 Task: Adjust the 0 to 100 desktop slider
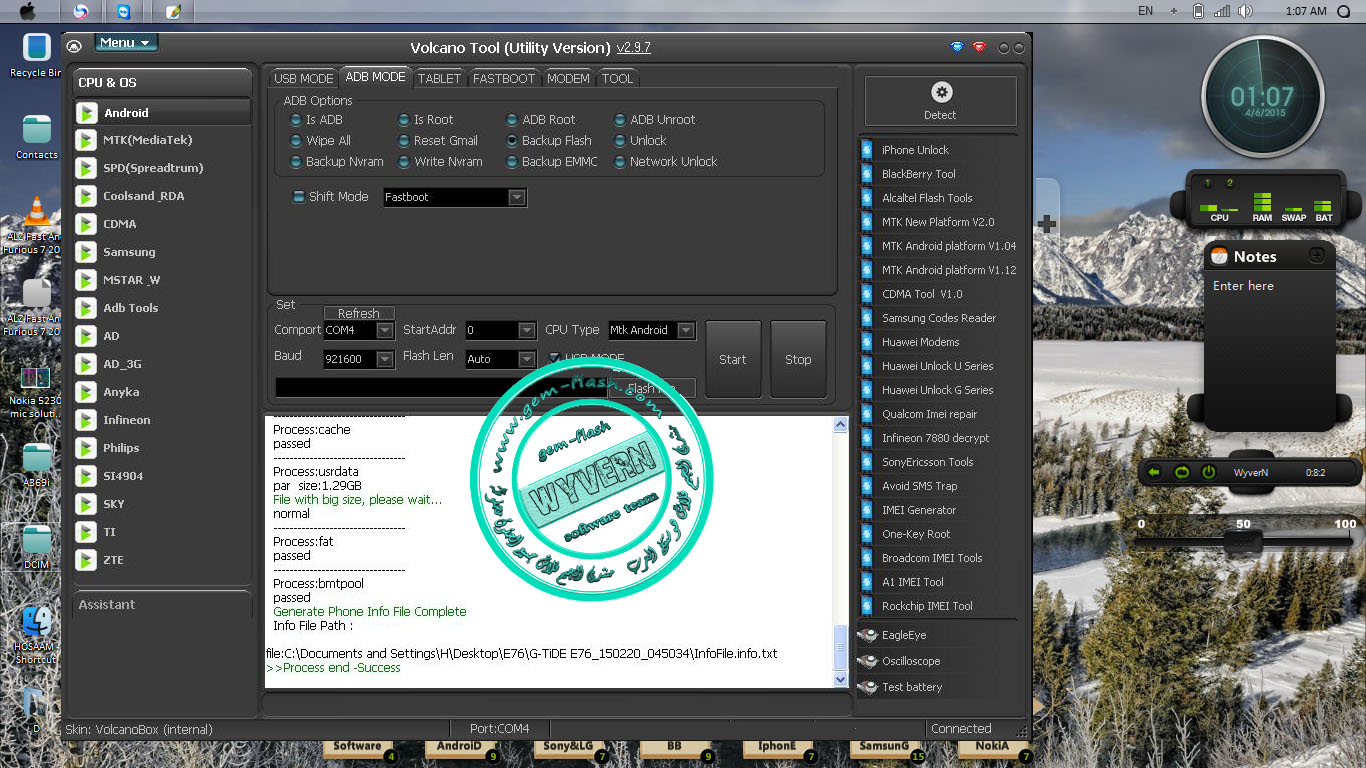click(x=1244, y=540)
